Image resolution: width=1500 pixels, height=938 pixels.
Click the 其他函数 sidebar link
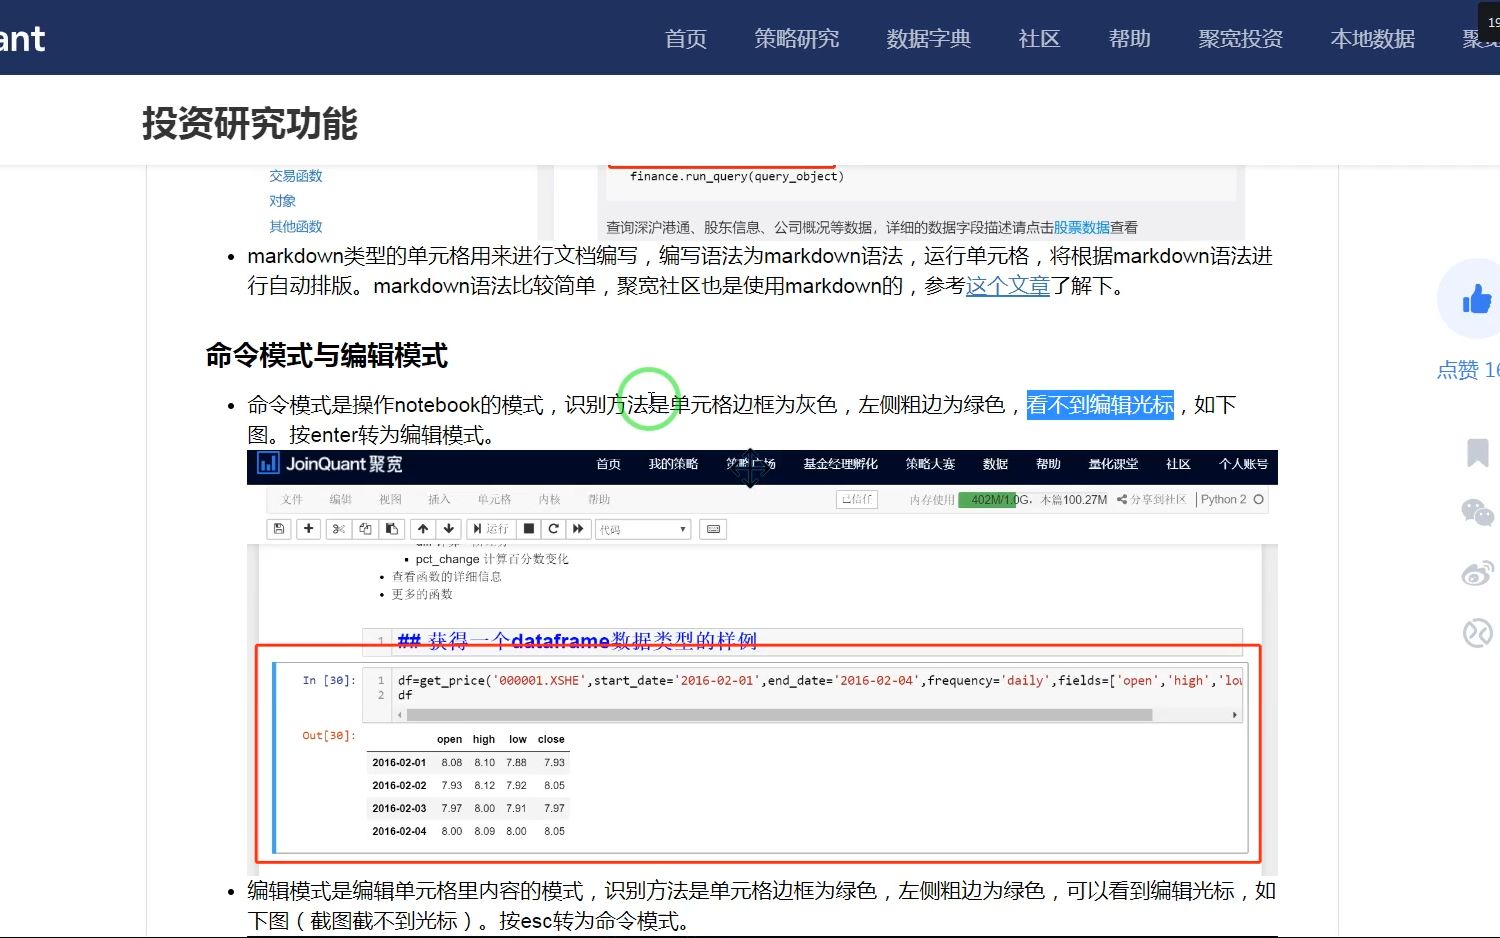click(296, 227)
